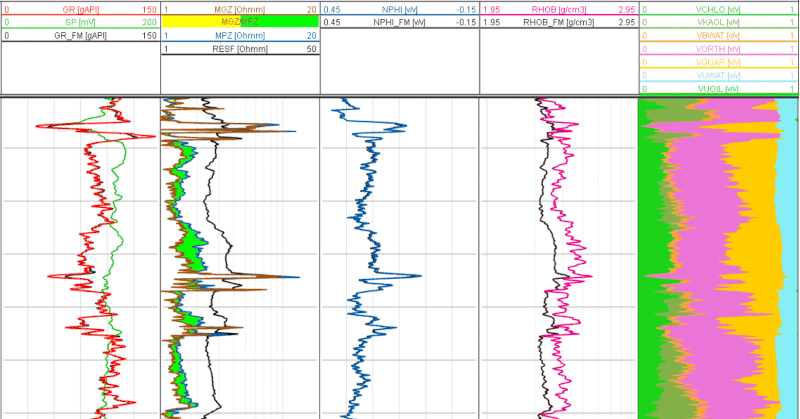Click the SP [mV] curve header

pos(80,21)
